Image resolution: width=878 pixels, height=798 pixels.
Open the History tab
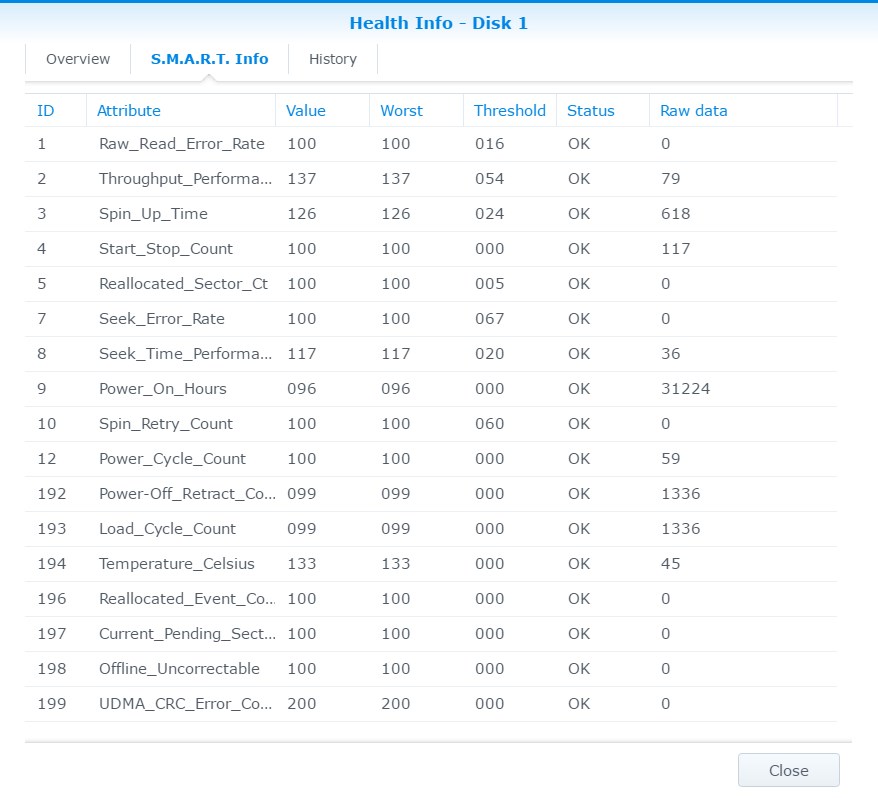(x=333, y=59)
